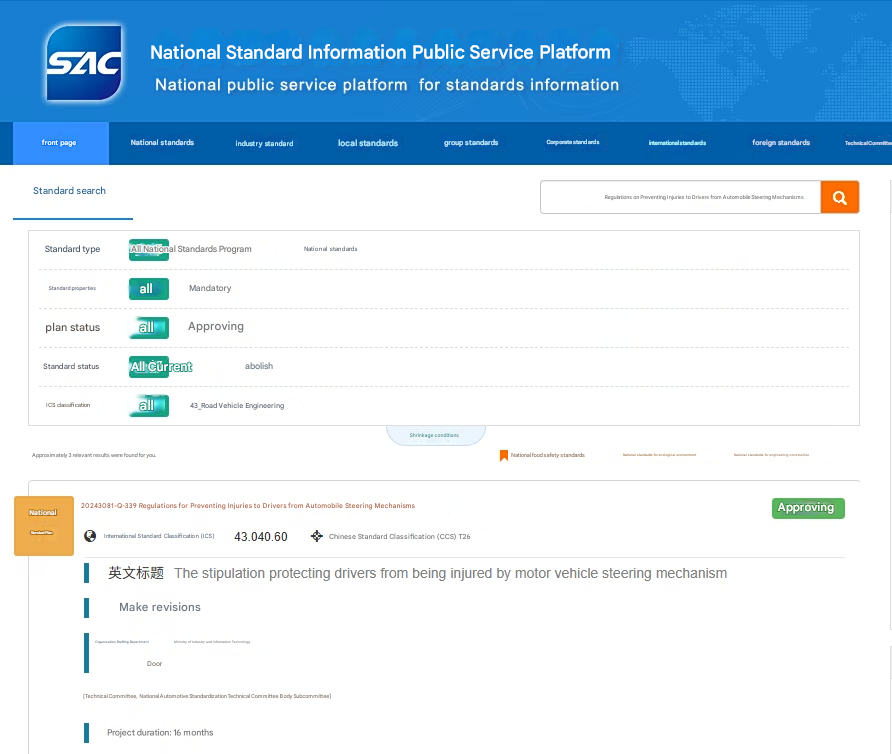Click the food safety standards bookmark icon

point(504,455)
